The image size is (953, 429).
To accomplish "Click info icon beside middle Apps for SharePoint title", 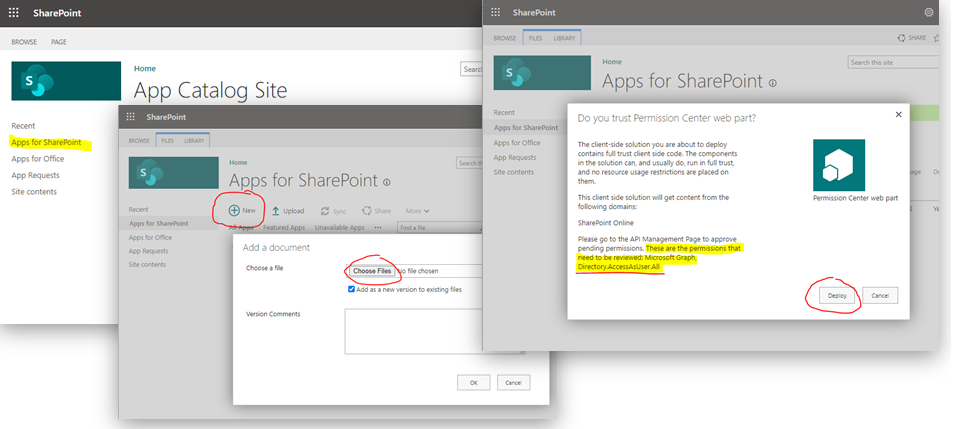I will coord(387,182).
